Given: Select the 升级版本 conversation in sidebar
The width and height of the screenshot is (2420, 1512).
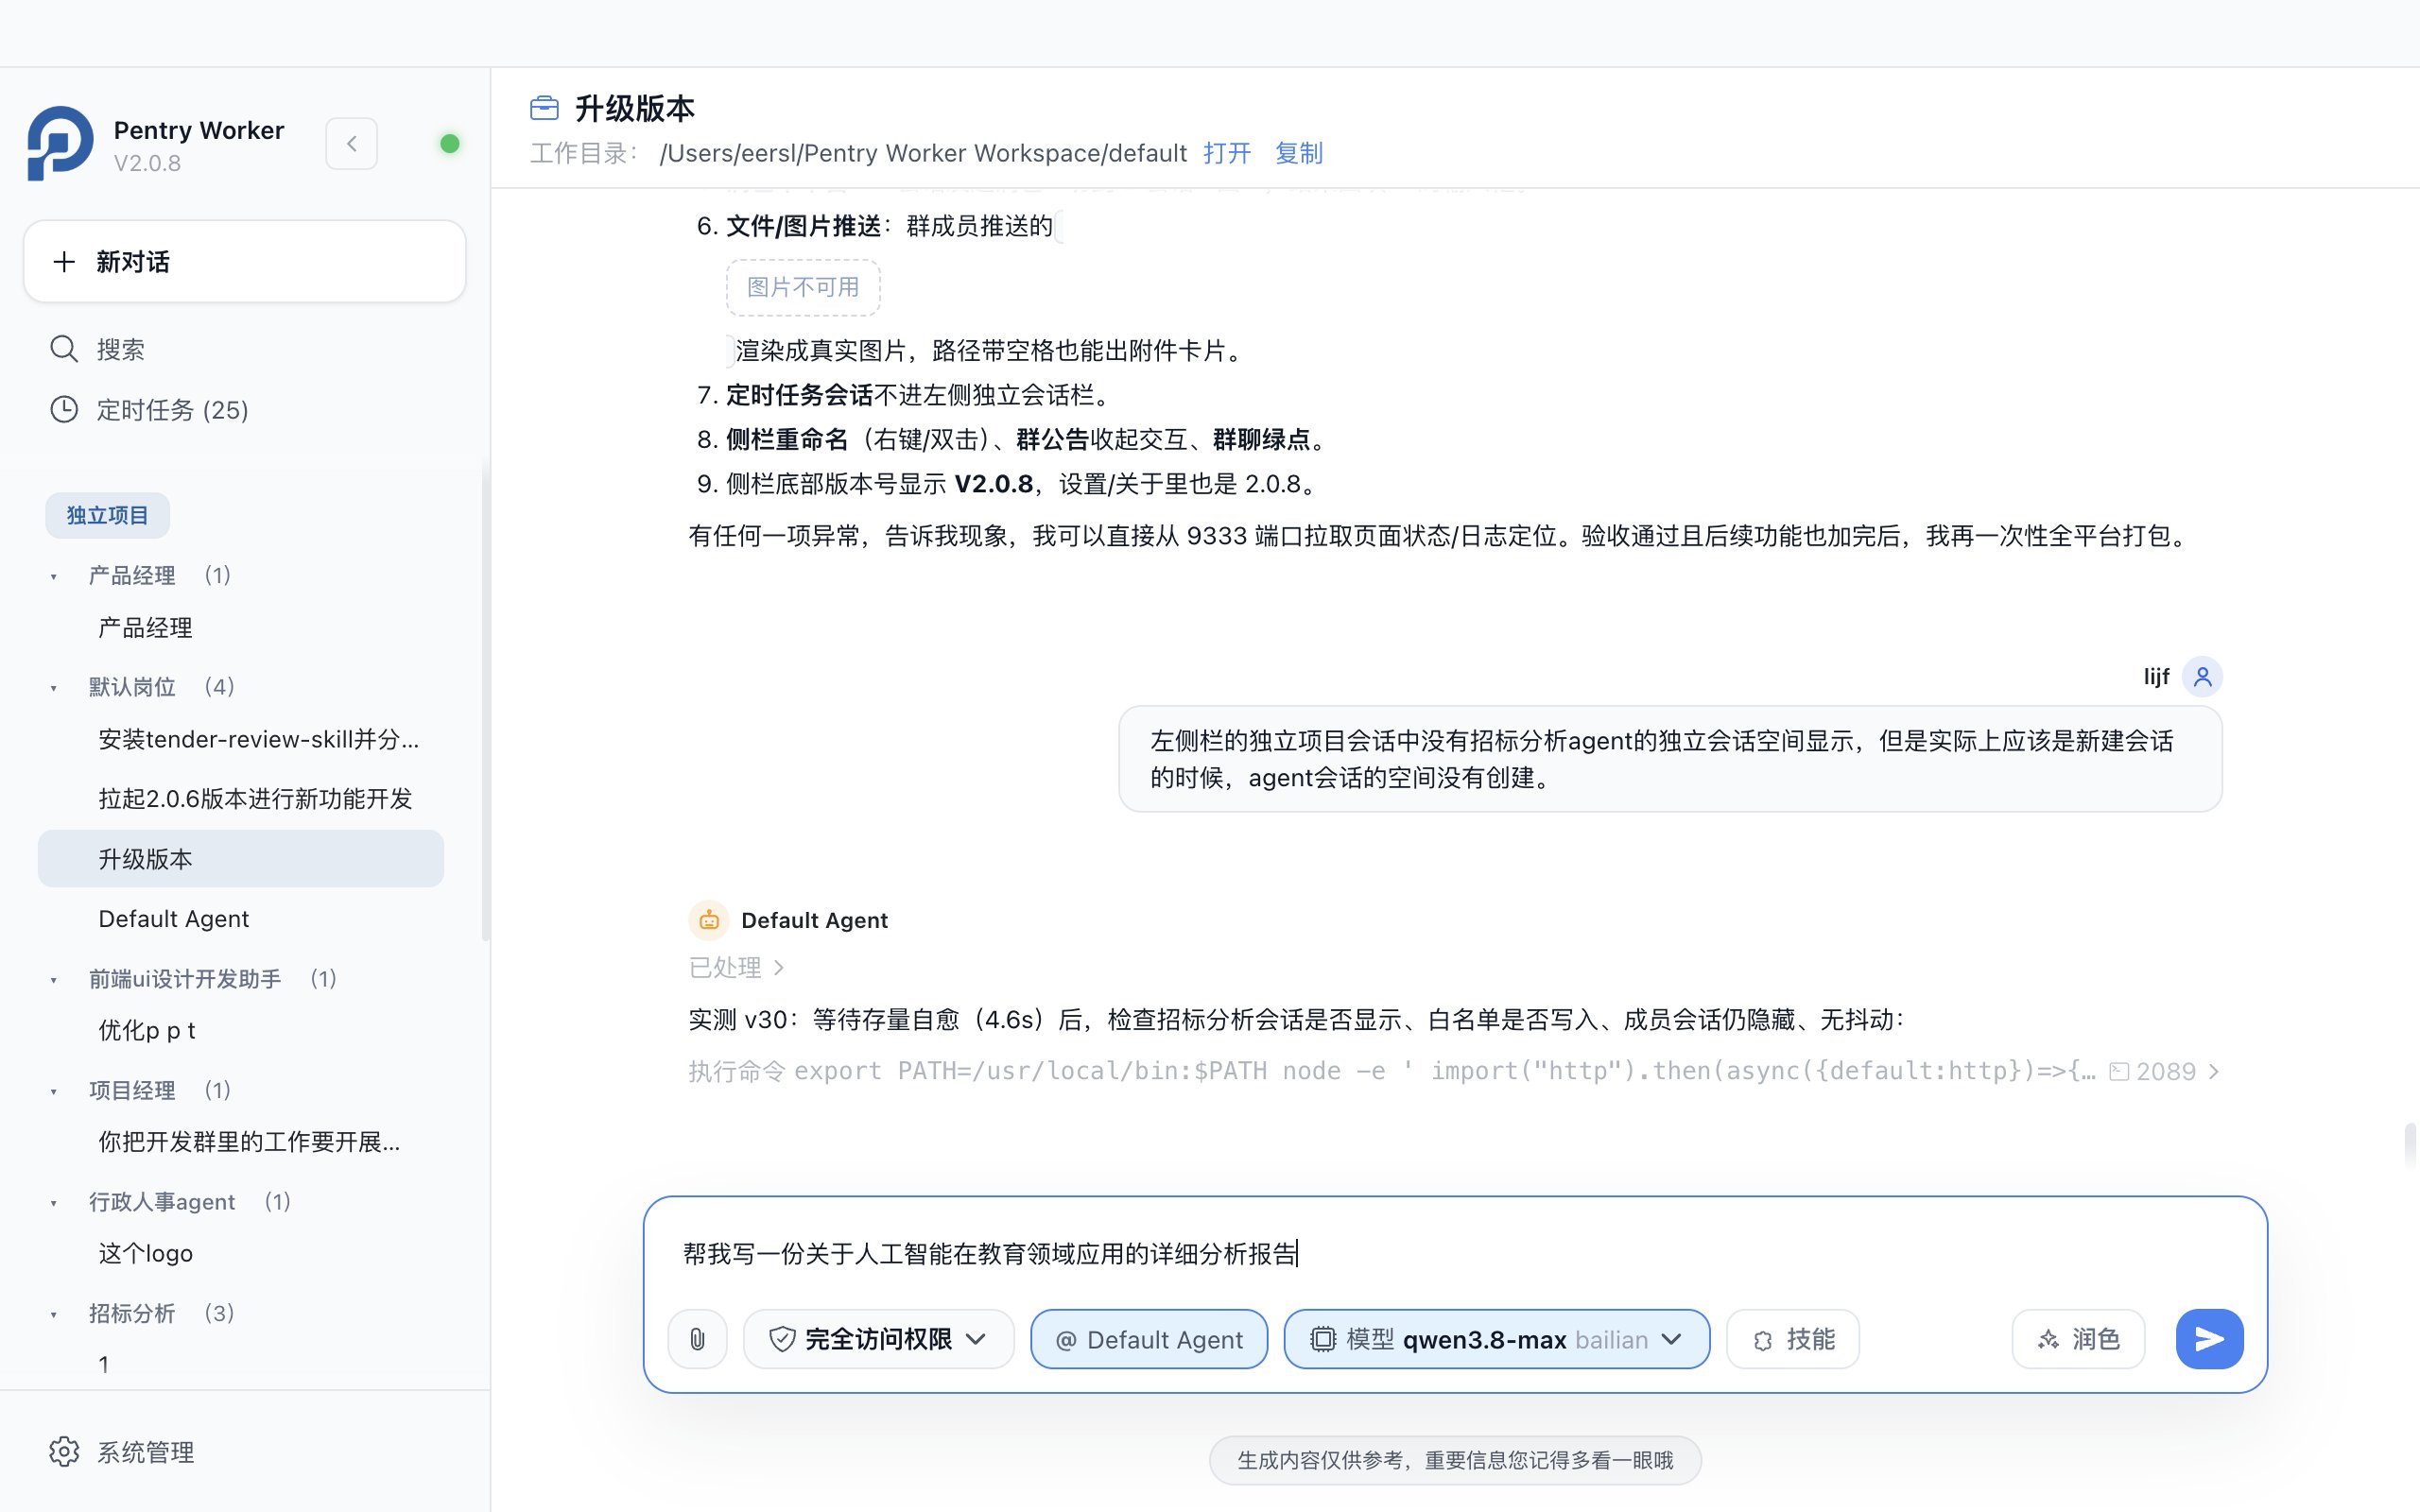Looking at the screenshot, I should pyautogui.click(x=241, y=859).
